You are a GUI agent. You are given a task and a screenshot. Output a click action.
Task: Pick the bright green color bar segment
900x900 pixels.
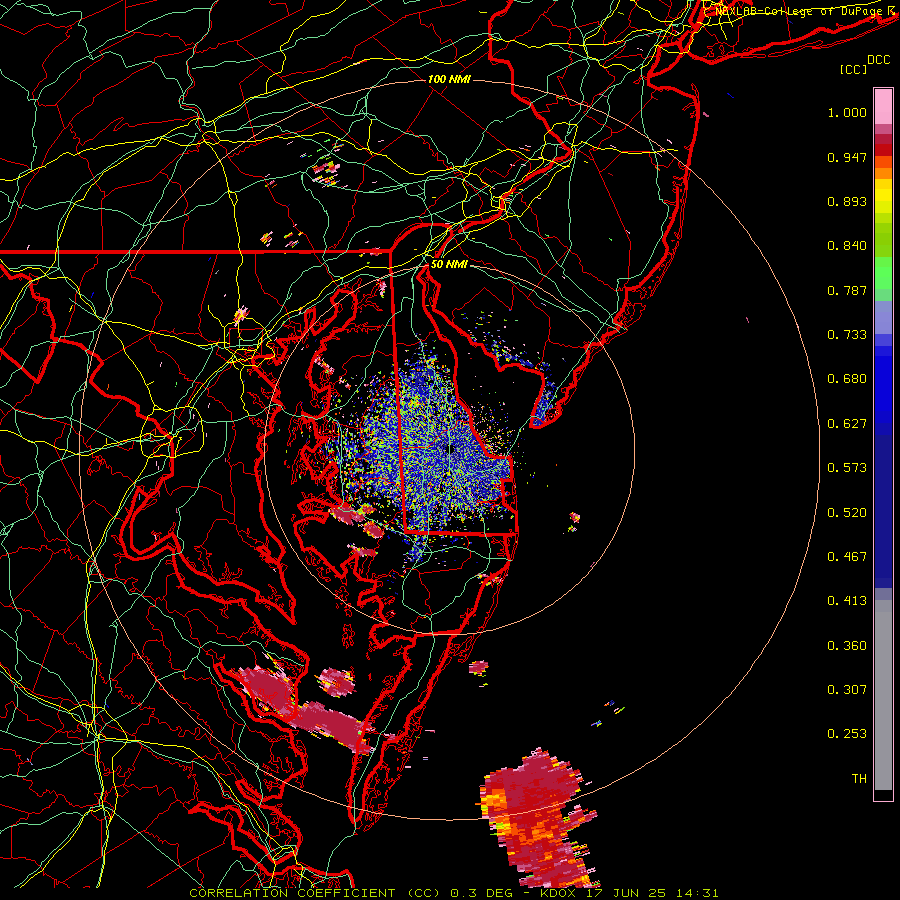(x=883, y=273)
